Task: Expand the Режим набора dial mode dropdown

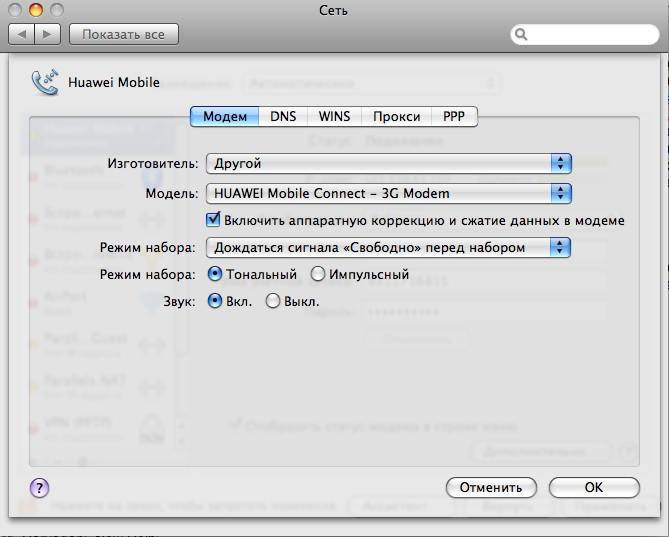Action: pos(387,247)
